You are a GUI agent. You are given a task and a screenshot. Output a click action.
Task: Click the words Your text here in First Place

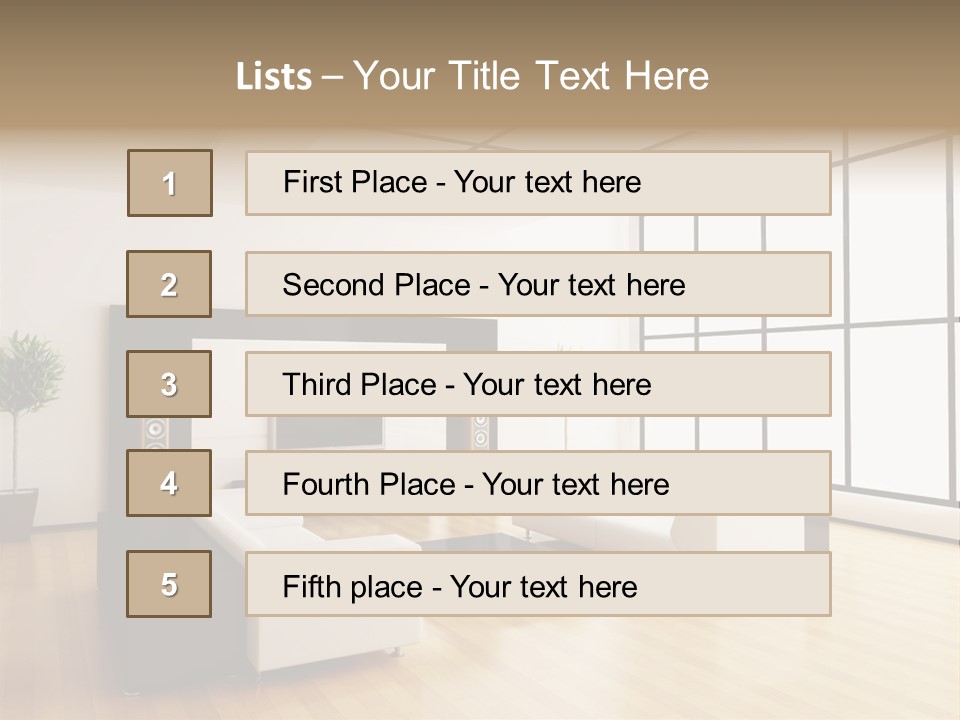pyautogui.click(x=547, y=182)
